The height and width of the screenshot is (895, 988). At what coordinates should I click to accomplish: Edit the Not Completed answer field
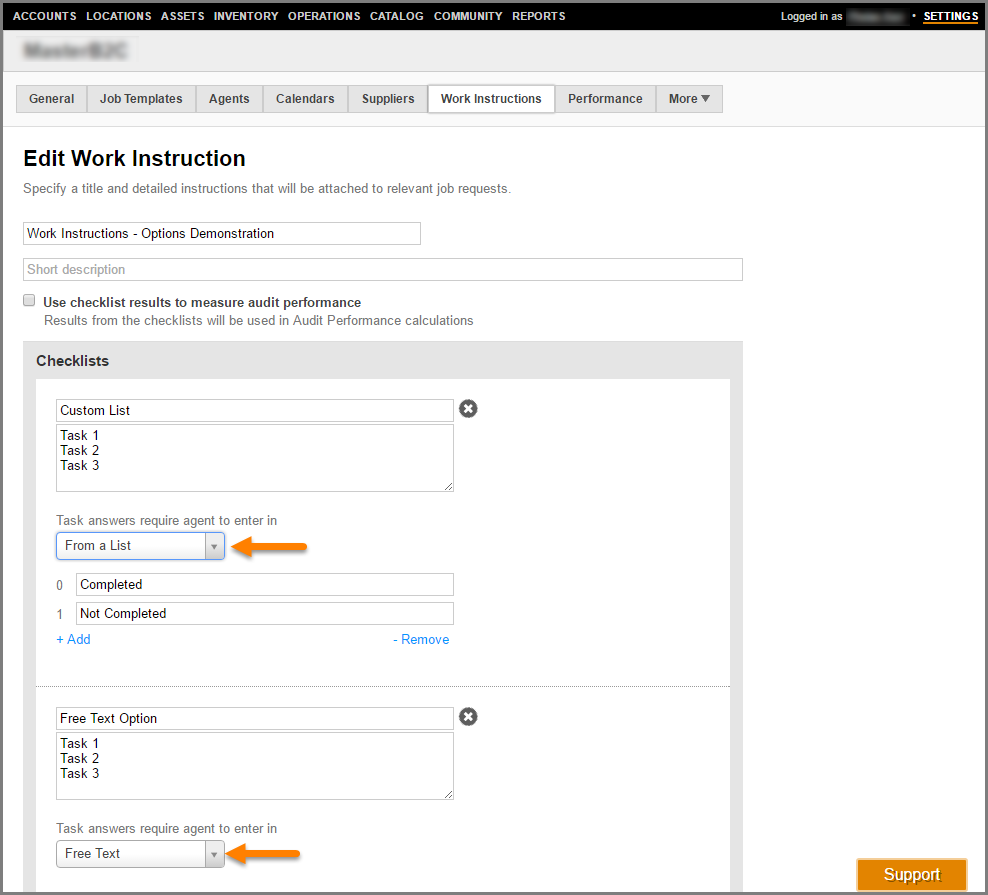(x=264, y=614)
